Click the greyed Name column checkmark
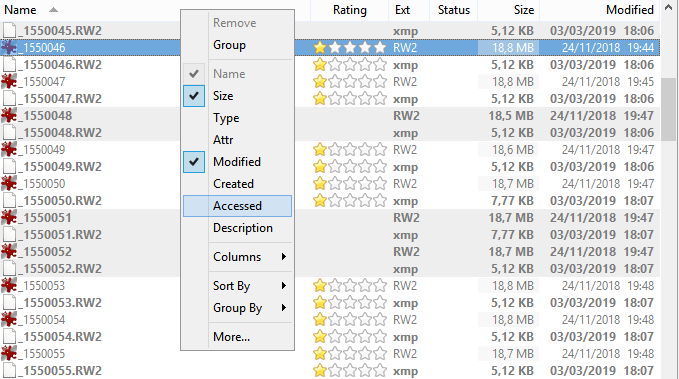The width and height of the screenshot is (679, 379). point(194,74)
